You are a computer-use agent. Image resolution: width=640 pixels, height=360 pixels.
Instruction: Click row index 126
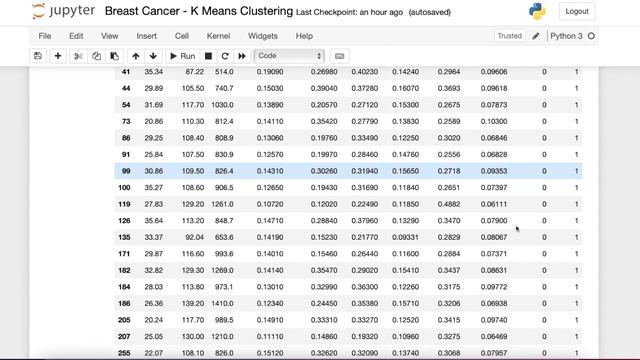(x=124, y=221)
